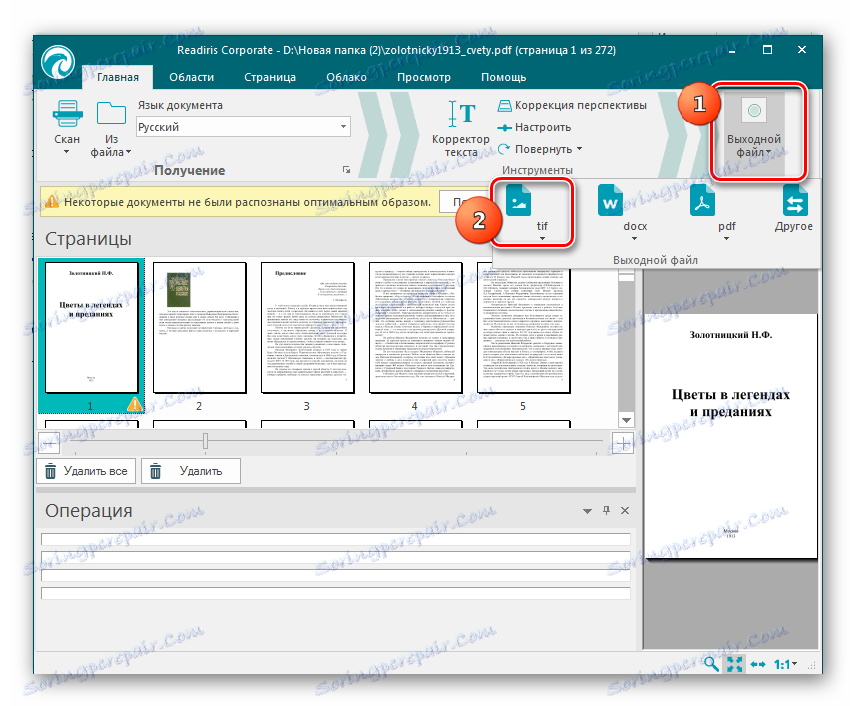Click the warning triangle on page 1 thumbnail

(135, 404)
